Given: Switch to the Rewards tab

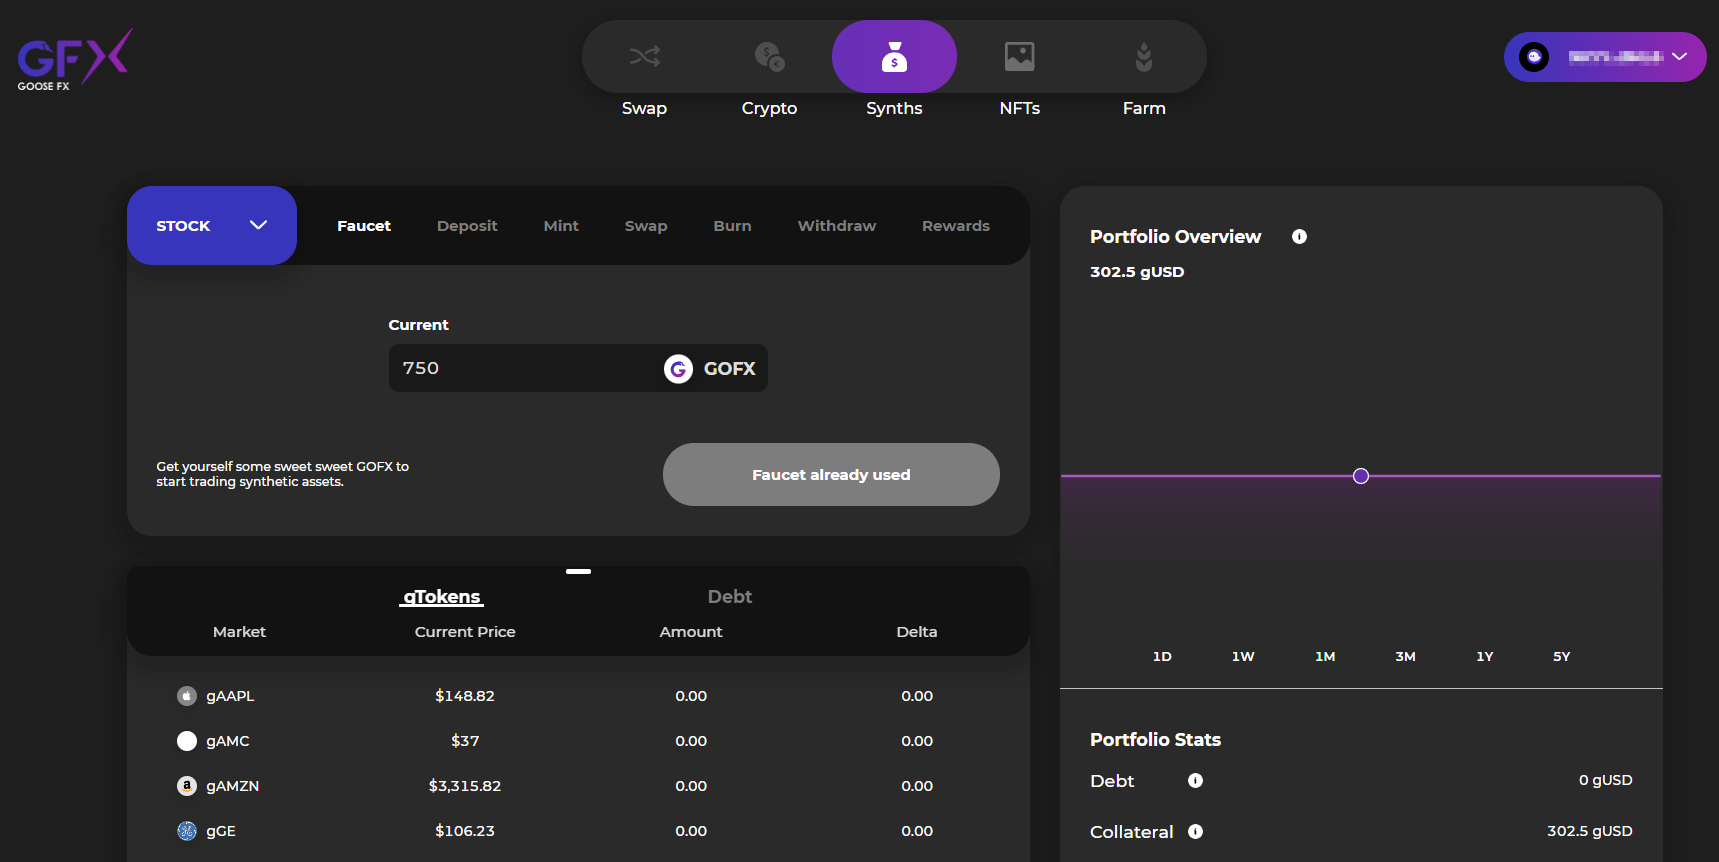Looking at the screenshot, I should (956, 226).
